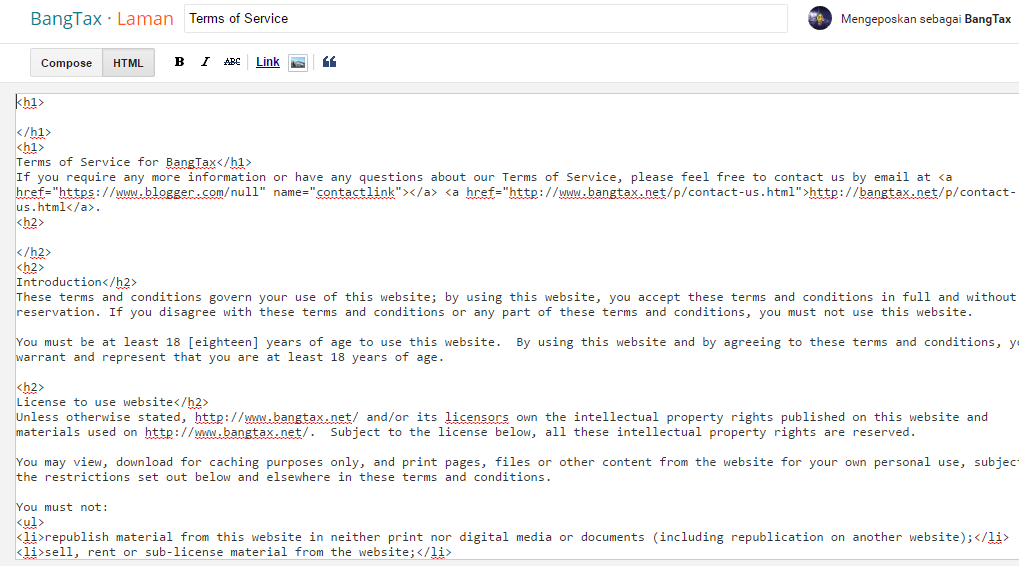Screen dimensions: 1019x566
Task: Click the 'You must be at least 18' line
Action: 517,342
